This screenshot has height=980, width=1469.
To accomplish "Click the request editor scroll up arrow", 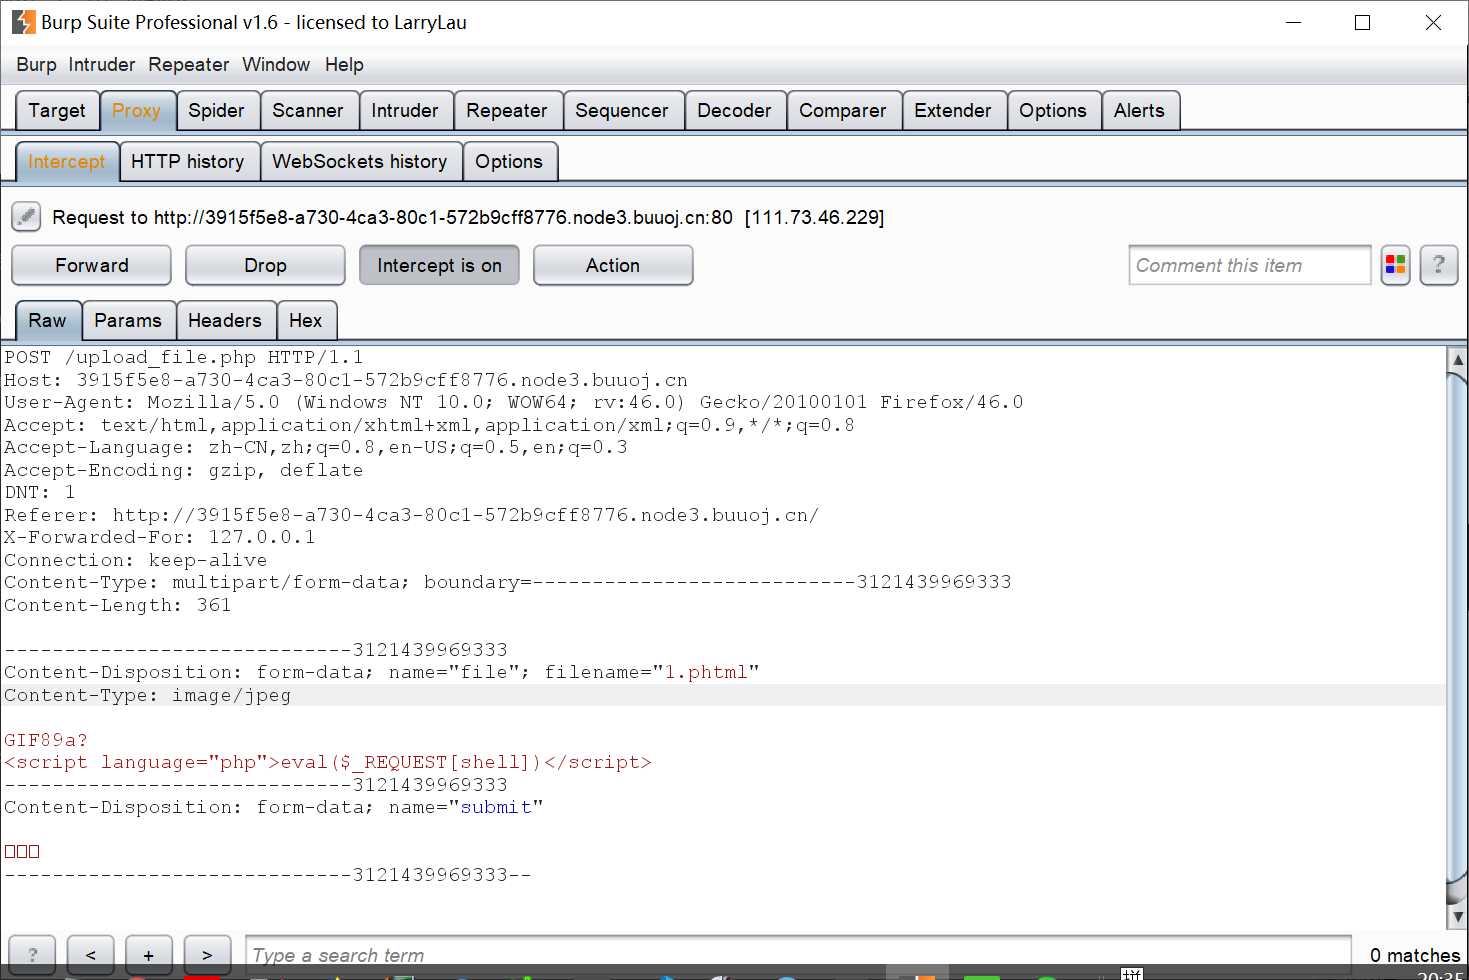I will (1458, 359).
